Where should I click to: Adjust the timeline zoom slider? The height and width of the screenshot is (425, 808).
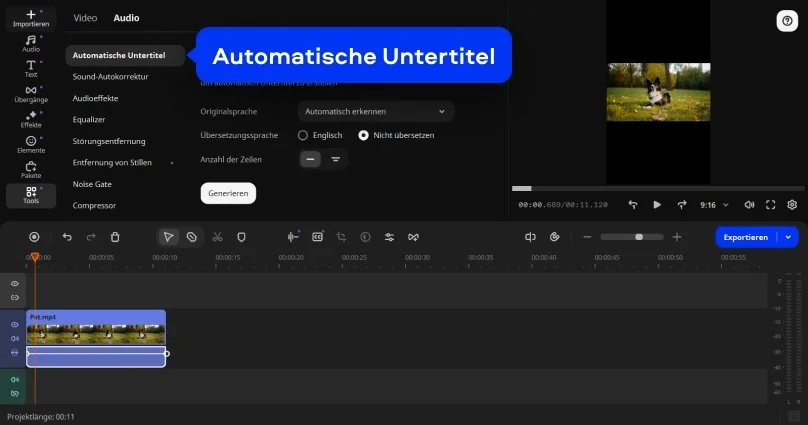(639, 237)
